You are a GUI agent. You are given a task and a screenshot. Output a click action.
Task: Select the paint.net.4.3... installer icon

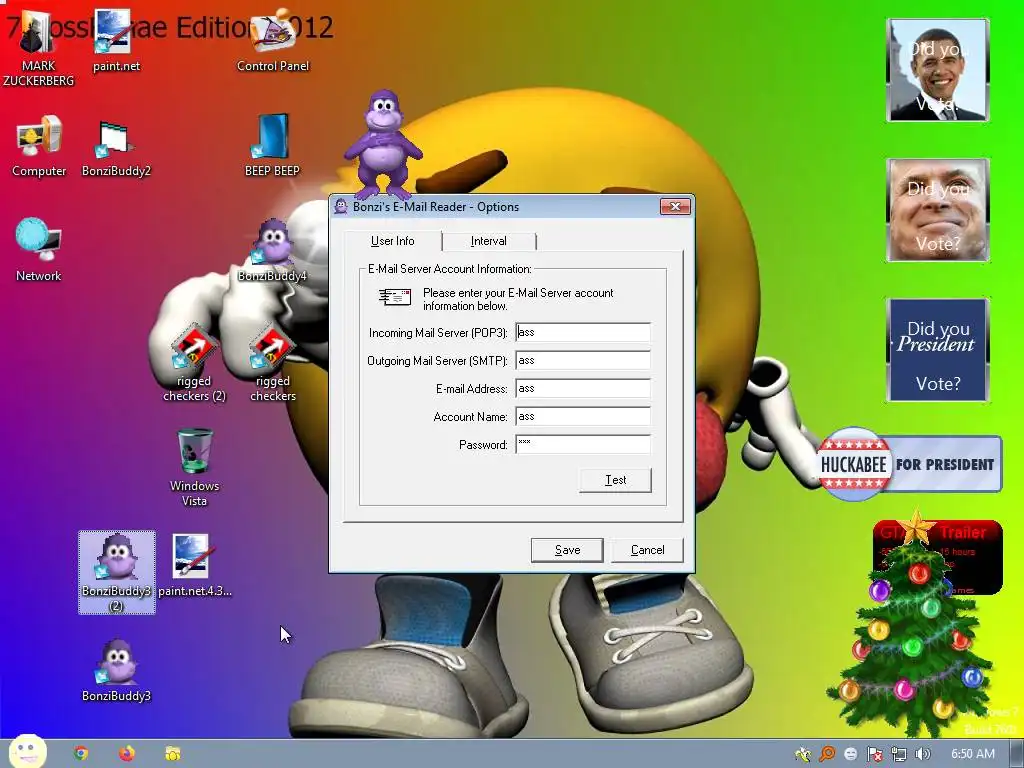(194, 566)
